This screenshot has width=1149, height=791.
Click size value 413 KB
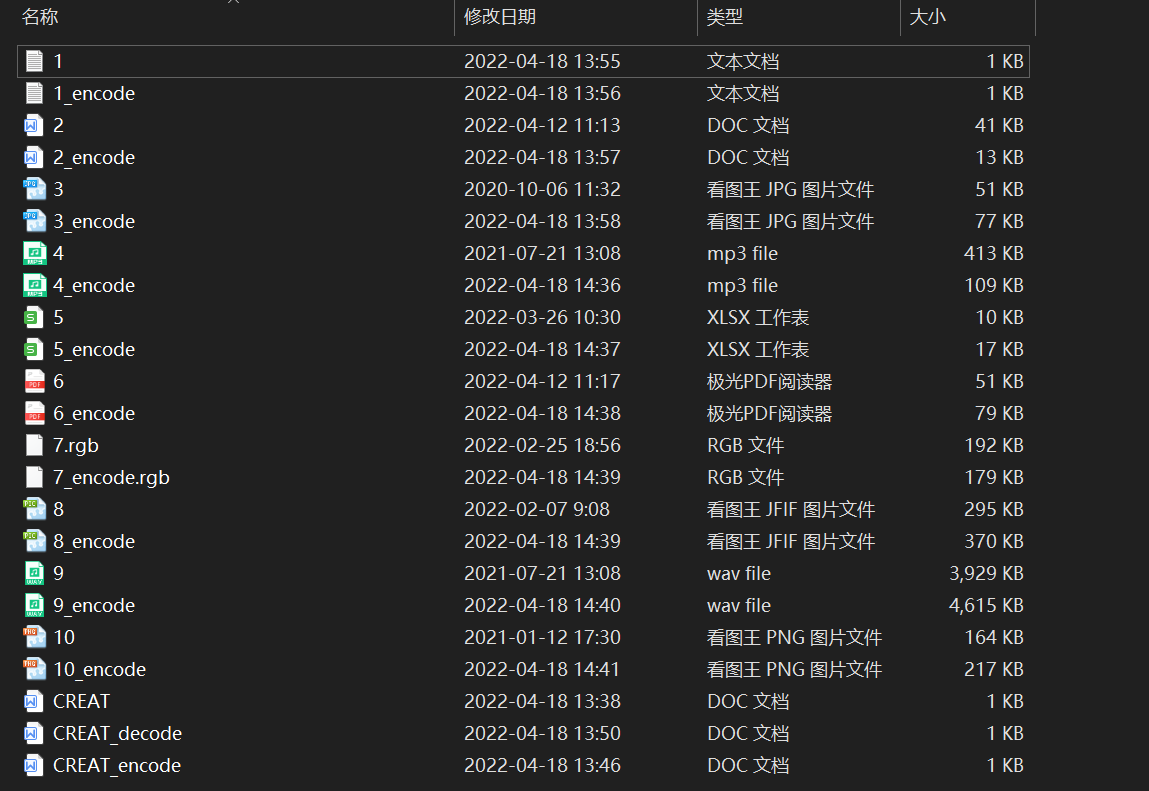point(994,253)
